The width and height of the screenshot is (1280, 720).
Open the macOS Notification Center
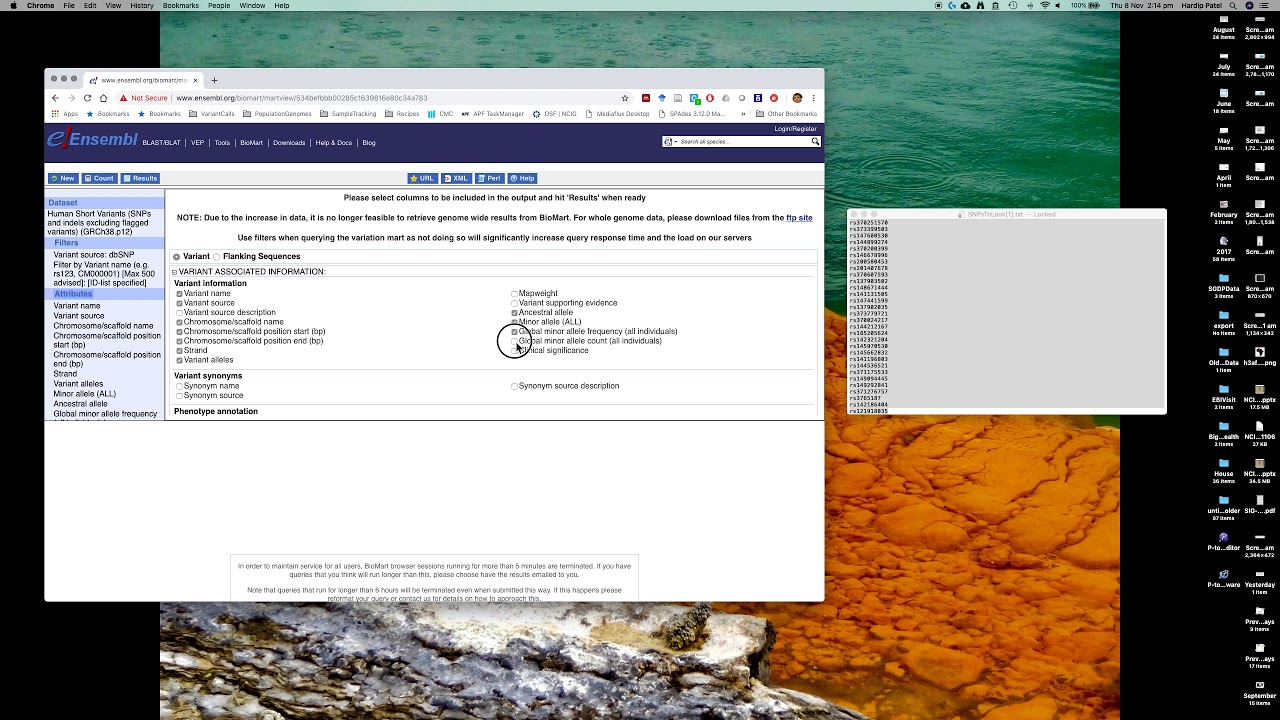pyautogui.click(x=1266, y=6)
